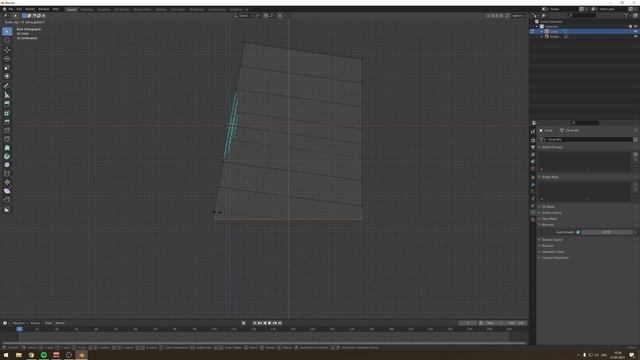Expand the Custom Properties panel

[555, 258]
